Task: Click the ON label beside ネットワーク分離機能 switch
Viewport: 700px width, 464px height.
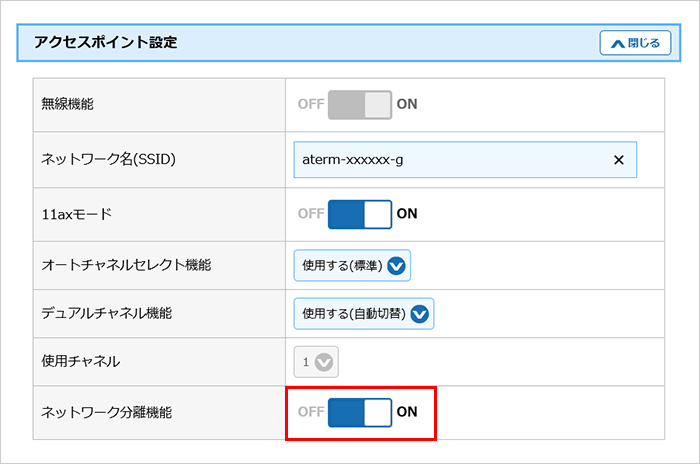Action: (407, 411)
